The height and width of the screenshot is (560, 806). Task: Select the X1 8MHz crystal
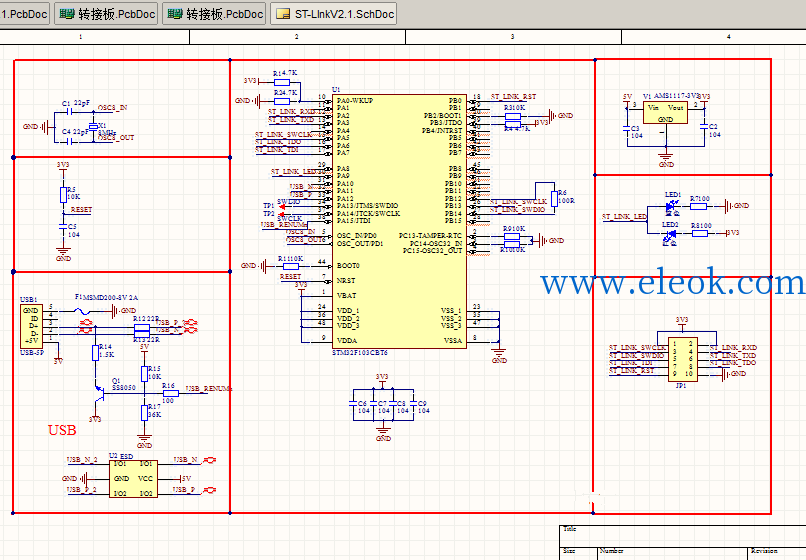tap(93, 127)
